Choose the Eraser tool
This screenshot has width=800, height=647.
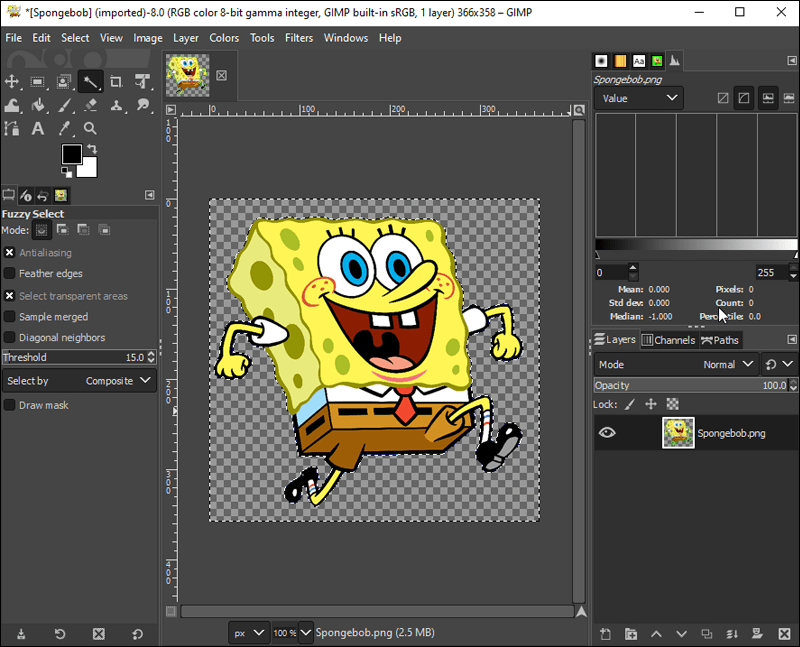coord(90,105)
